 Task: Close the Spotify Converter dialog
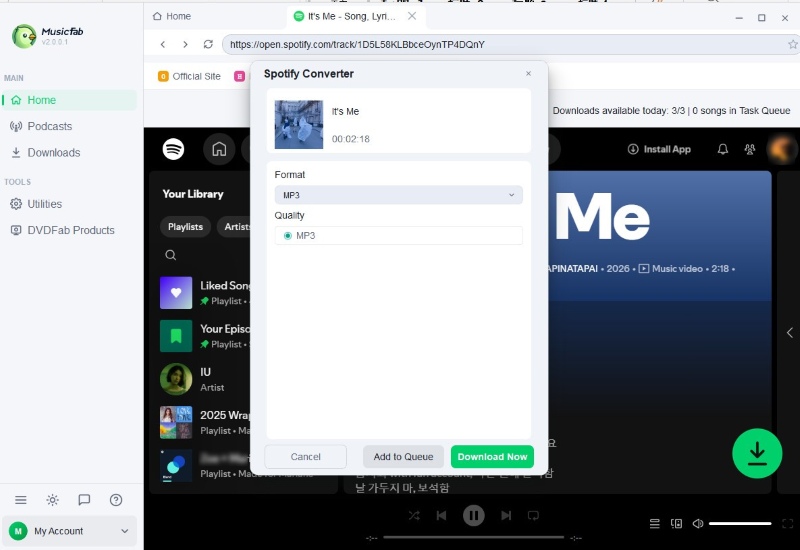click(528, 73)
